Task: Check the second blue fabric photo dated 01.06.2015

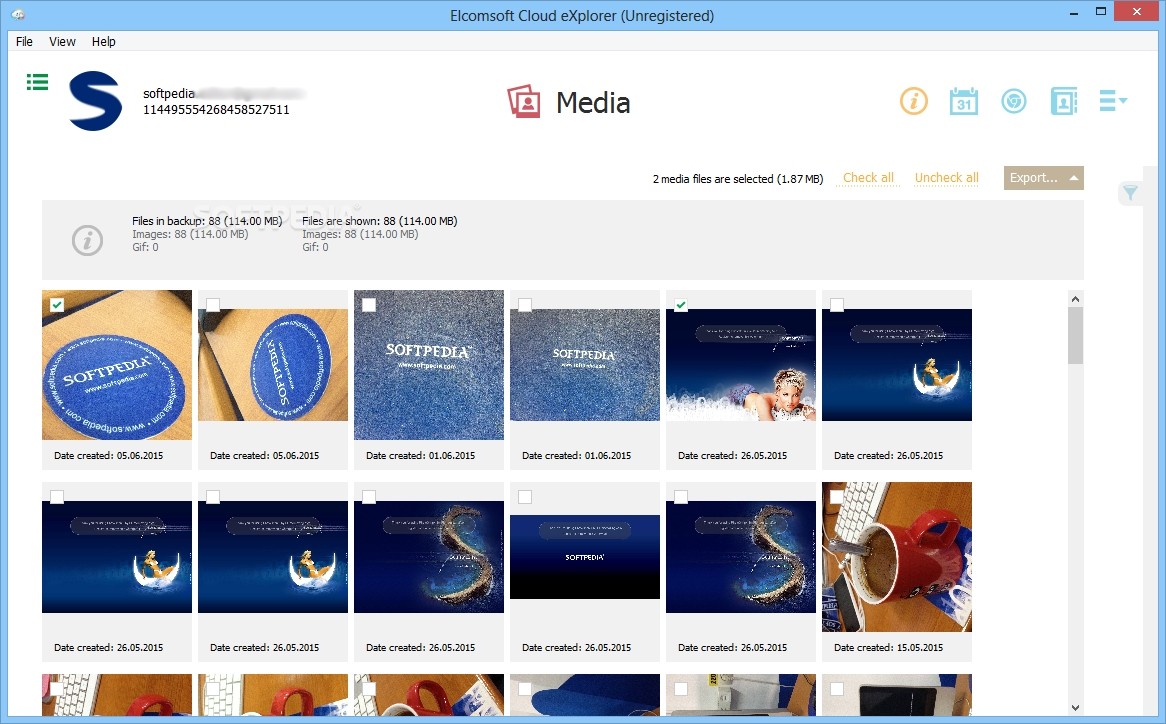Action: pos(525,304)
